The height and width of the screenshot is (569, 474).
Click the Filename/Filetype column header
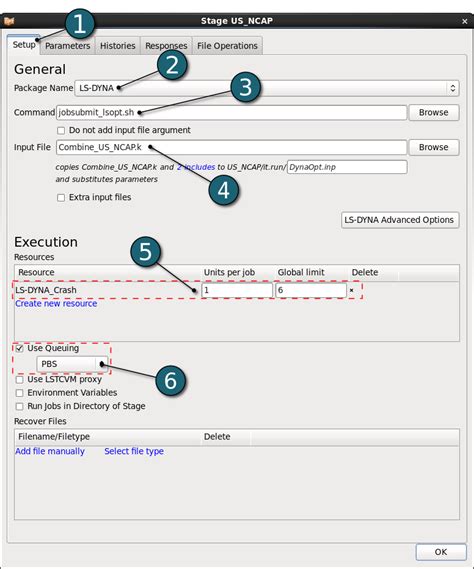108,437
